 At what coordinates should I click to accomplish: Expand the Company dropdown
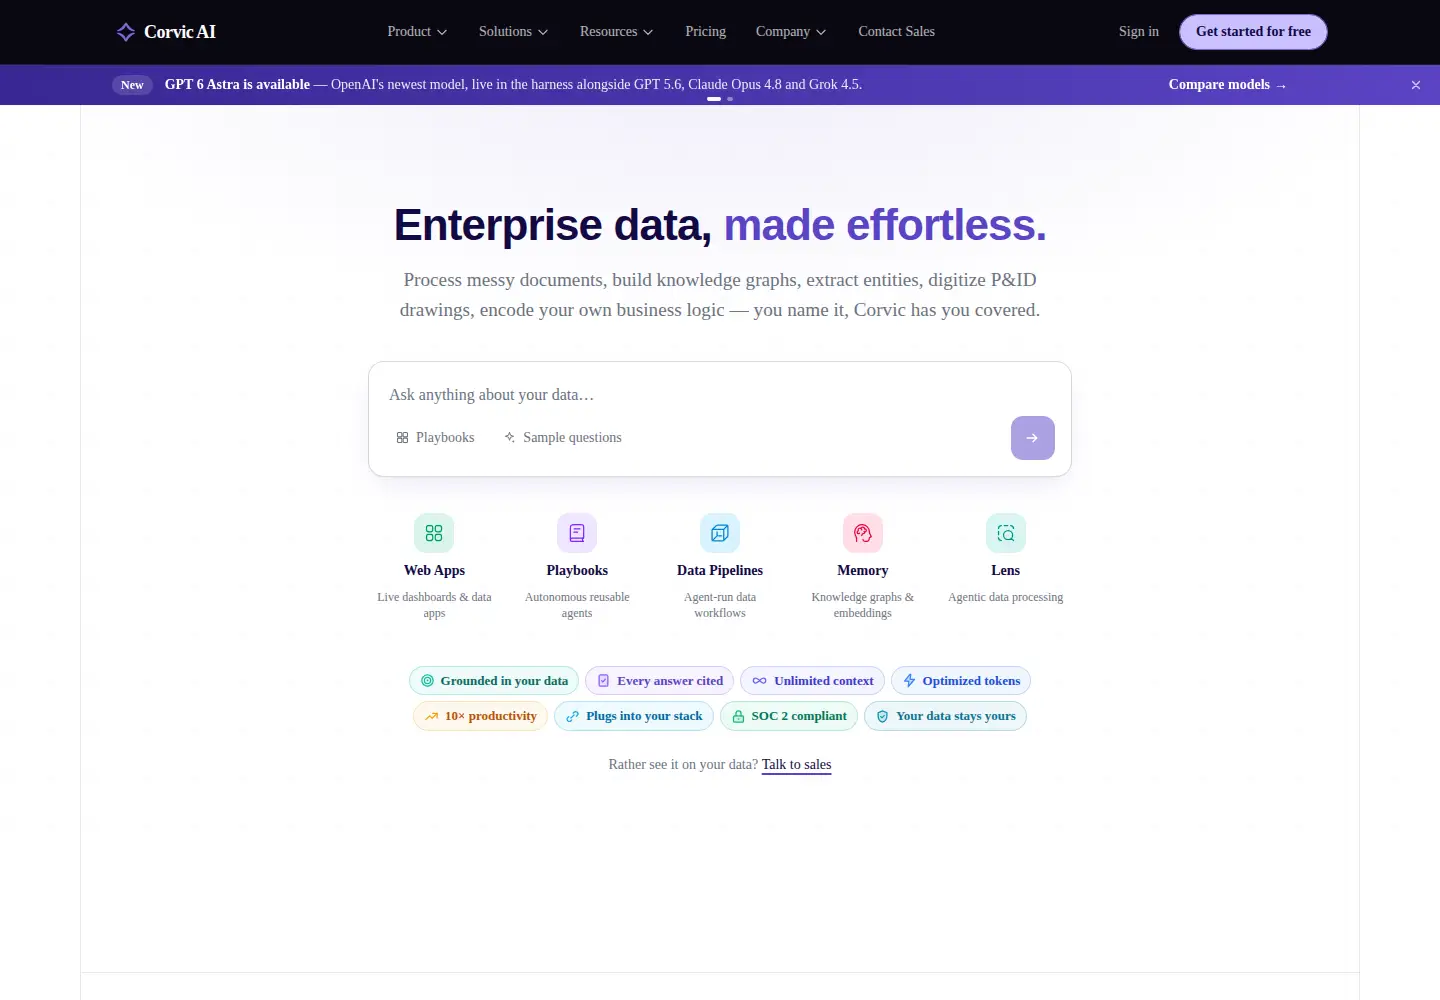[791, 32]
